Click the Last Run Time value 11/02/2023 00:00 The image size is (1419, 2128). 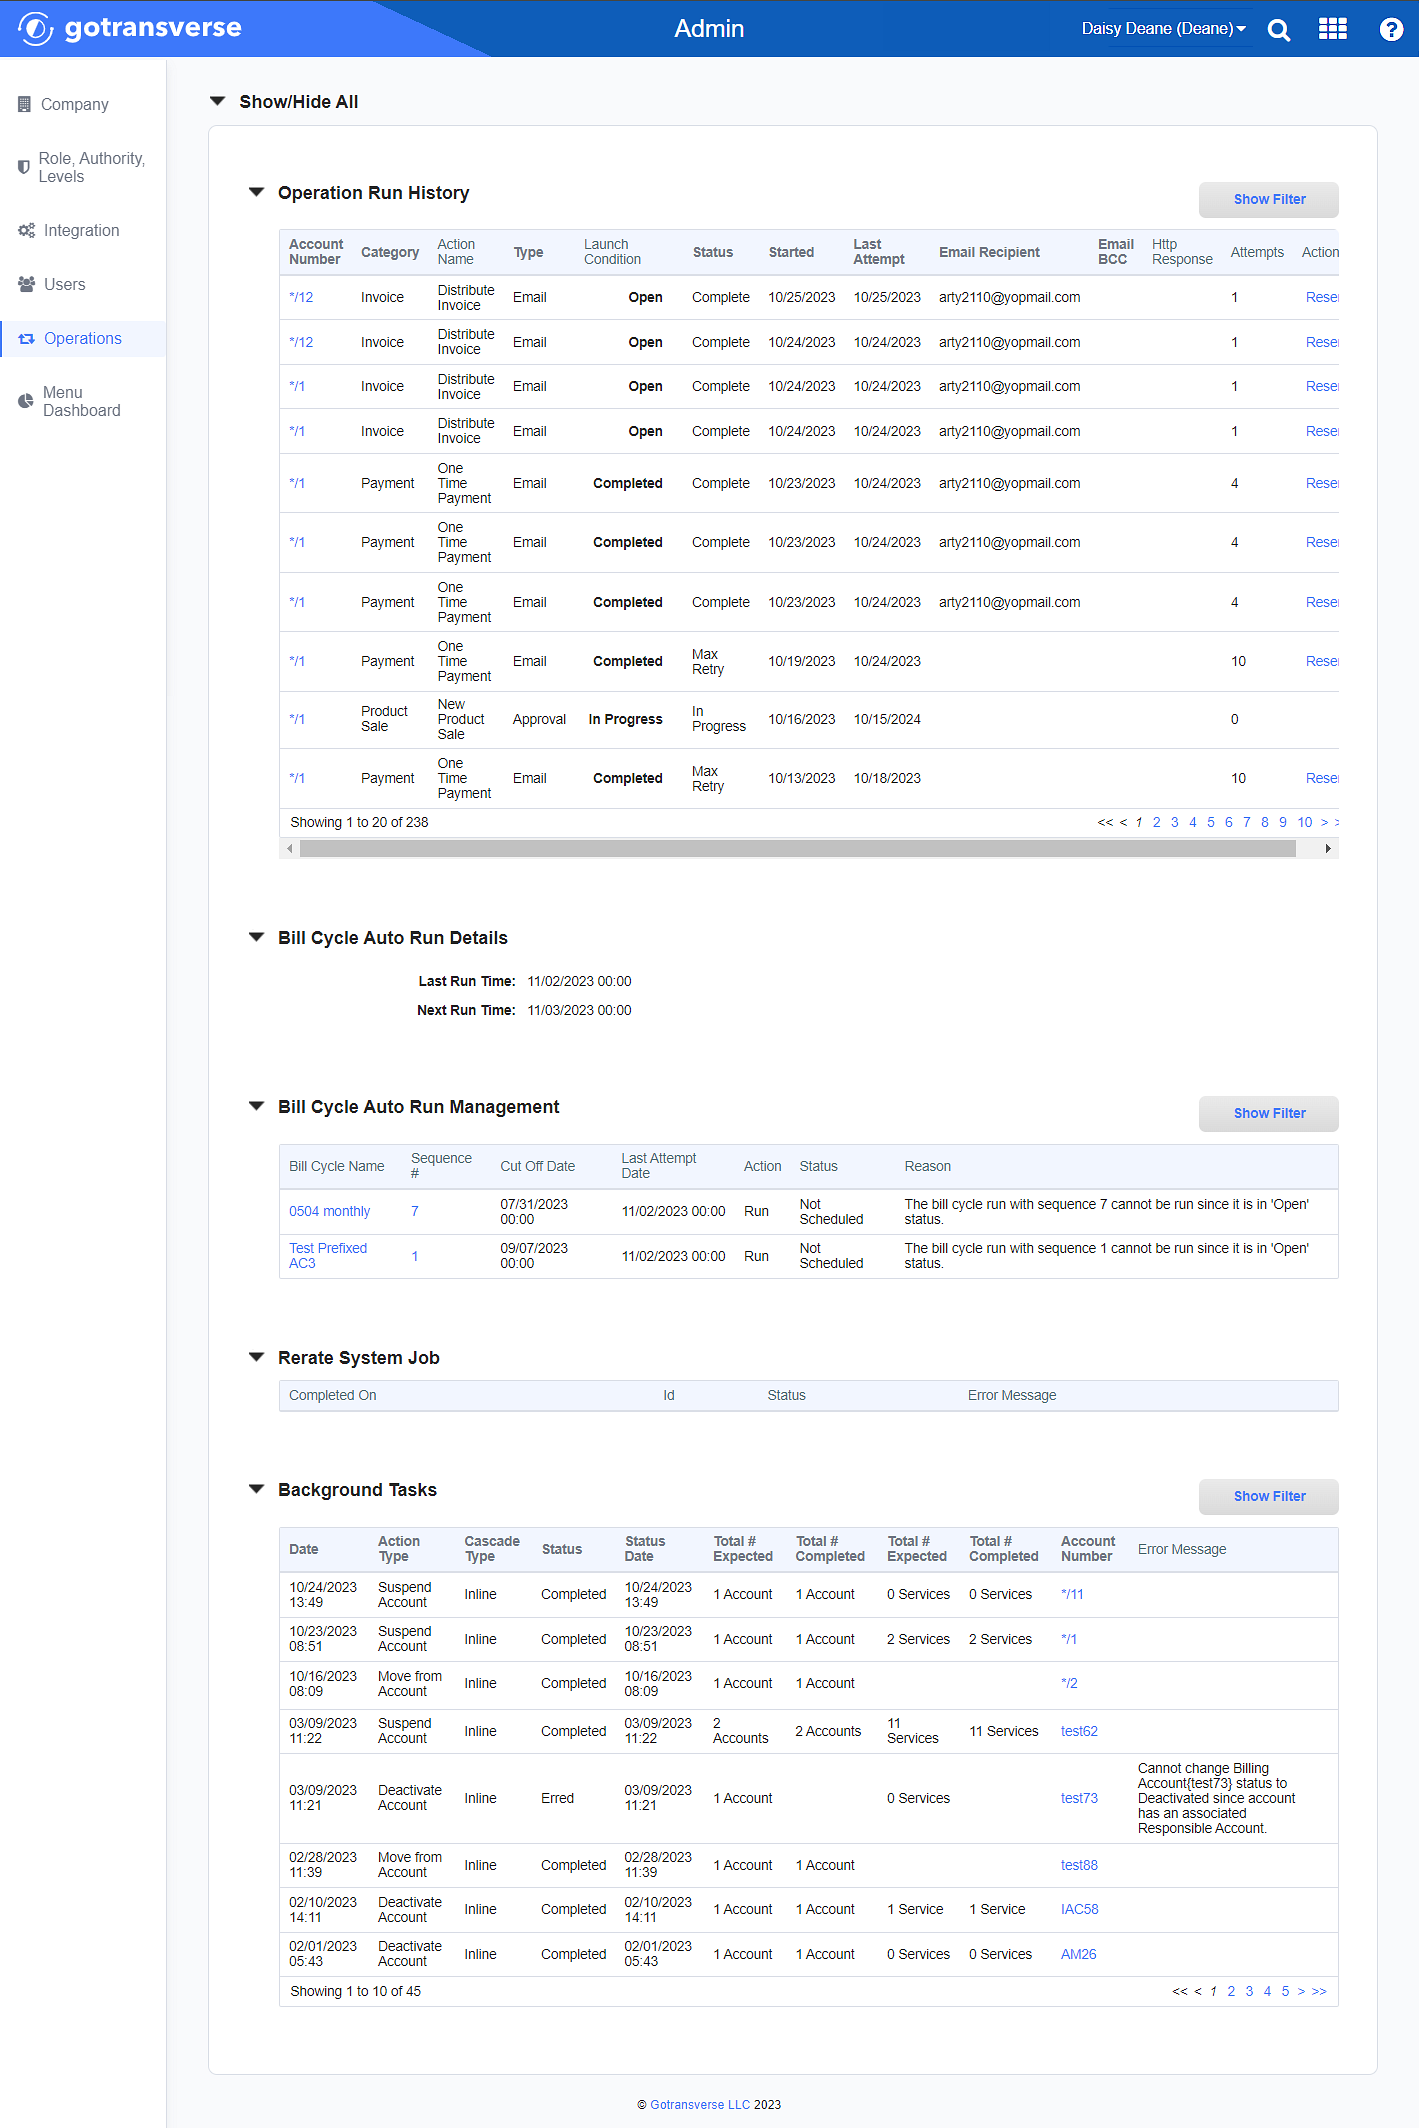[579, 981]
